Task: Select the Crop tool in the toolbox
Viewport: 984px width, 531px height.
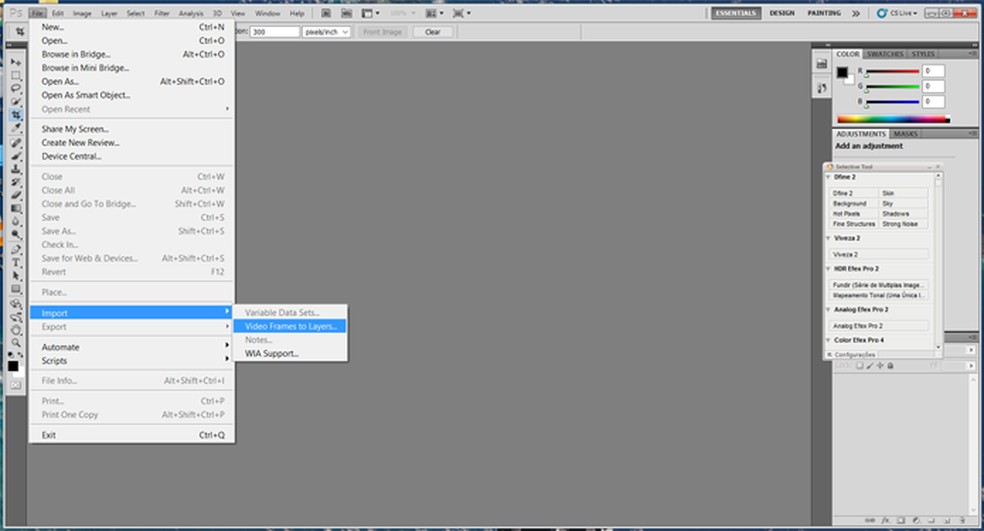Action: tap(16, 115)
